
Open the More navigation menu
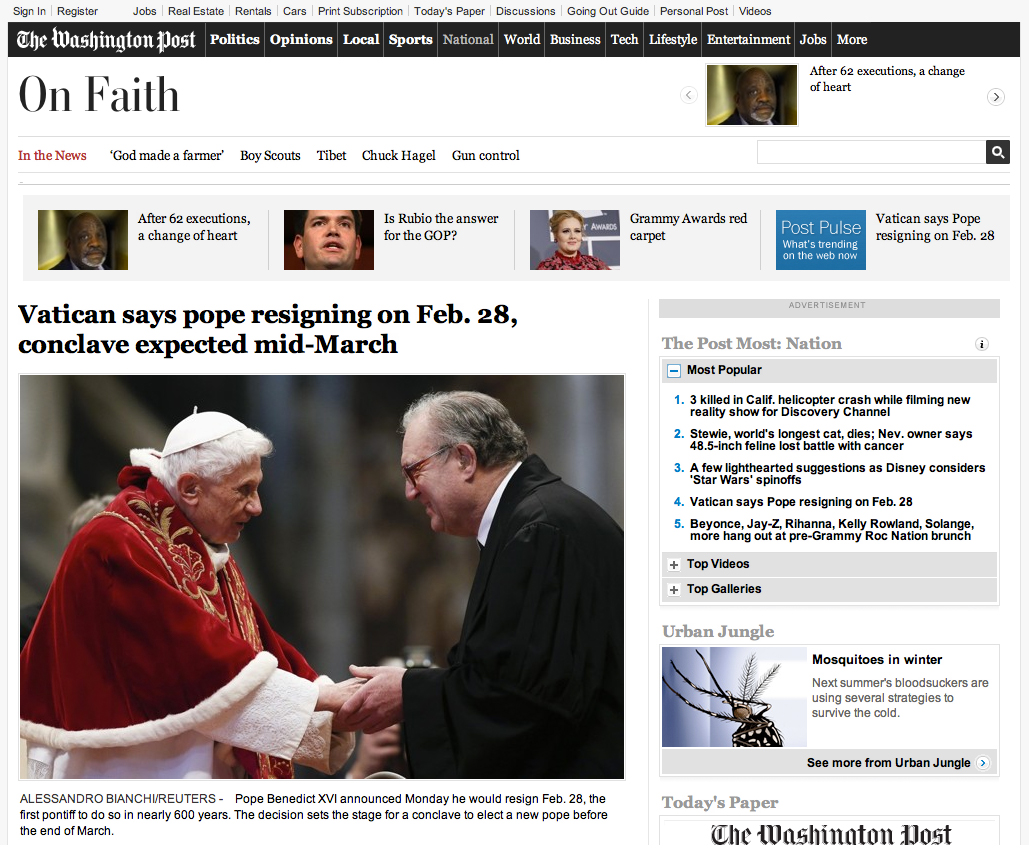click(x=852, y=39)
